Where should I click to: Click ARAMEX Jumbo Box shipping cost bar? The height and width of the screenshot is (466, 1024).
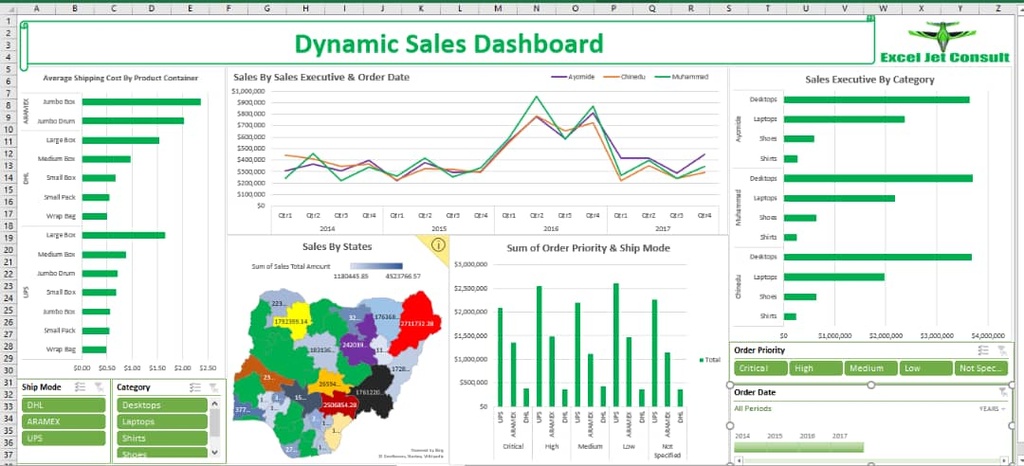[141, 101]
